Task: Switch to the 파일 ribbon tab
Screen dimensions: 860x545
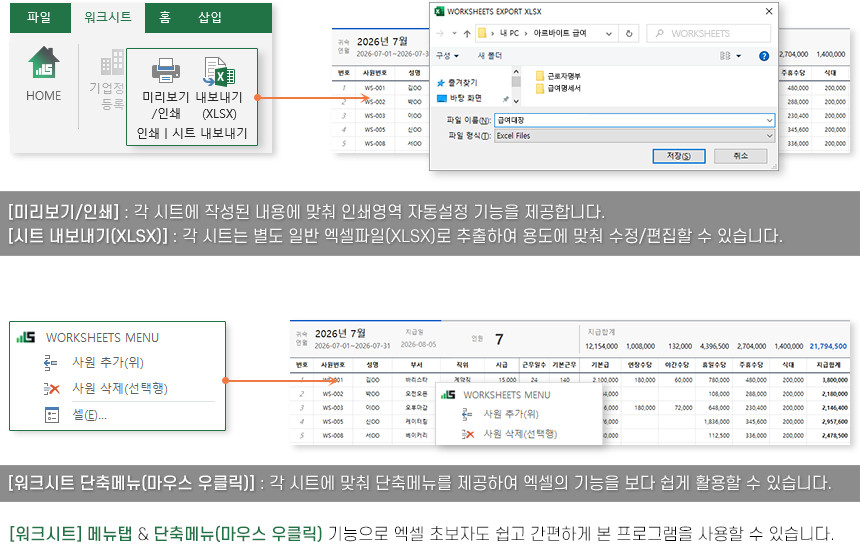Action: click(x=39, y=17)
